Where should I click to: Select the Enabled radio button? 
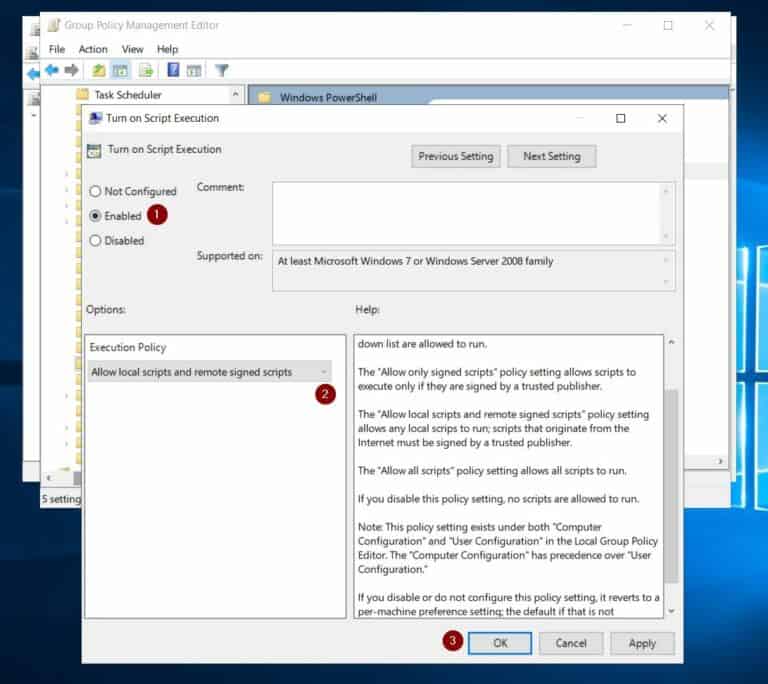(x=95, y=216)
